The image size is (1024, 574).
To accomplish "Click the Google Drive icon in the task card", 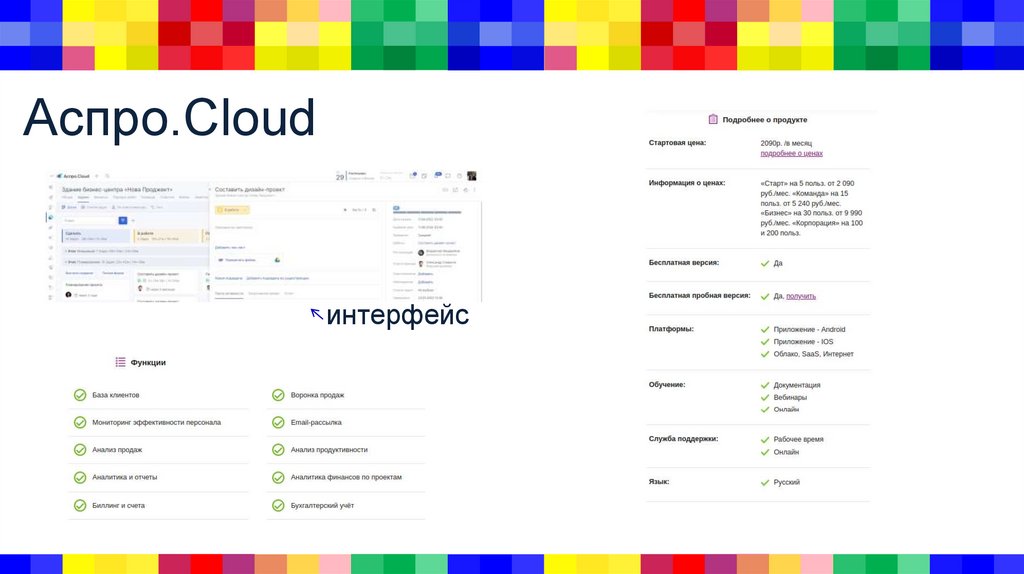I will point(277,260).
